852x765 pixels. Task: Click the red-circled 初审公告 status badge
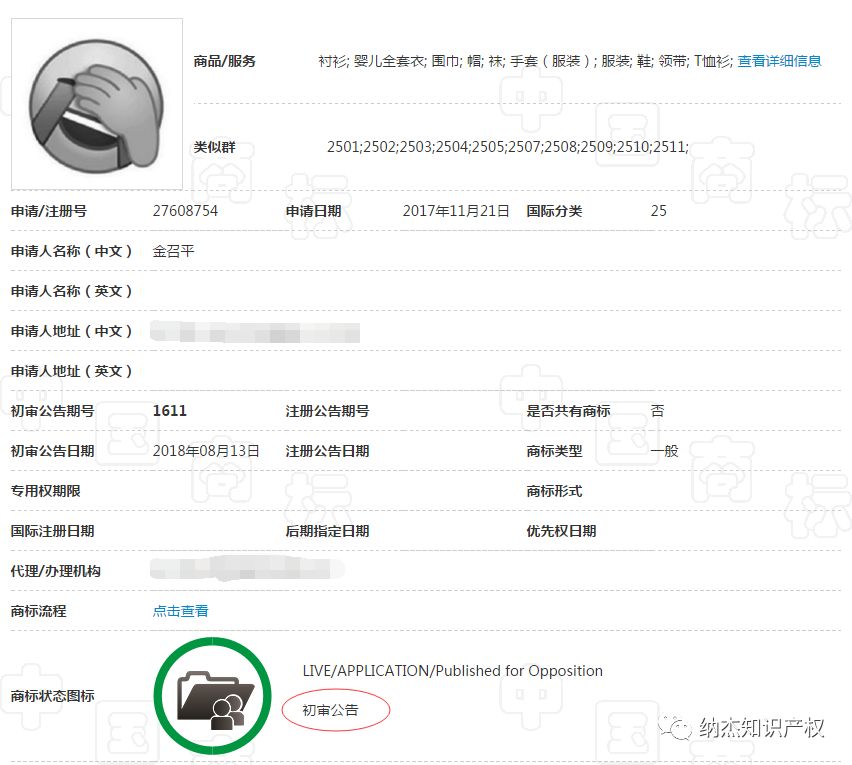(x=335, y=710)
